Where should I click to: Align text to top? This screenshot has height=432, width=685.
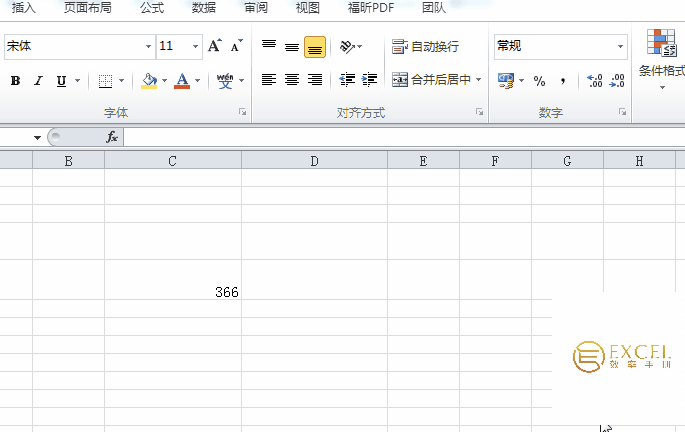[x=269, y=46]
